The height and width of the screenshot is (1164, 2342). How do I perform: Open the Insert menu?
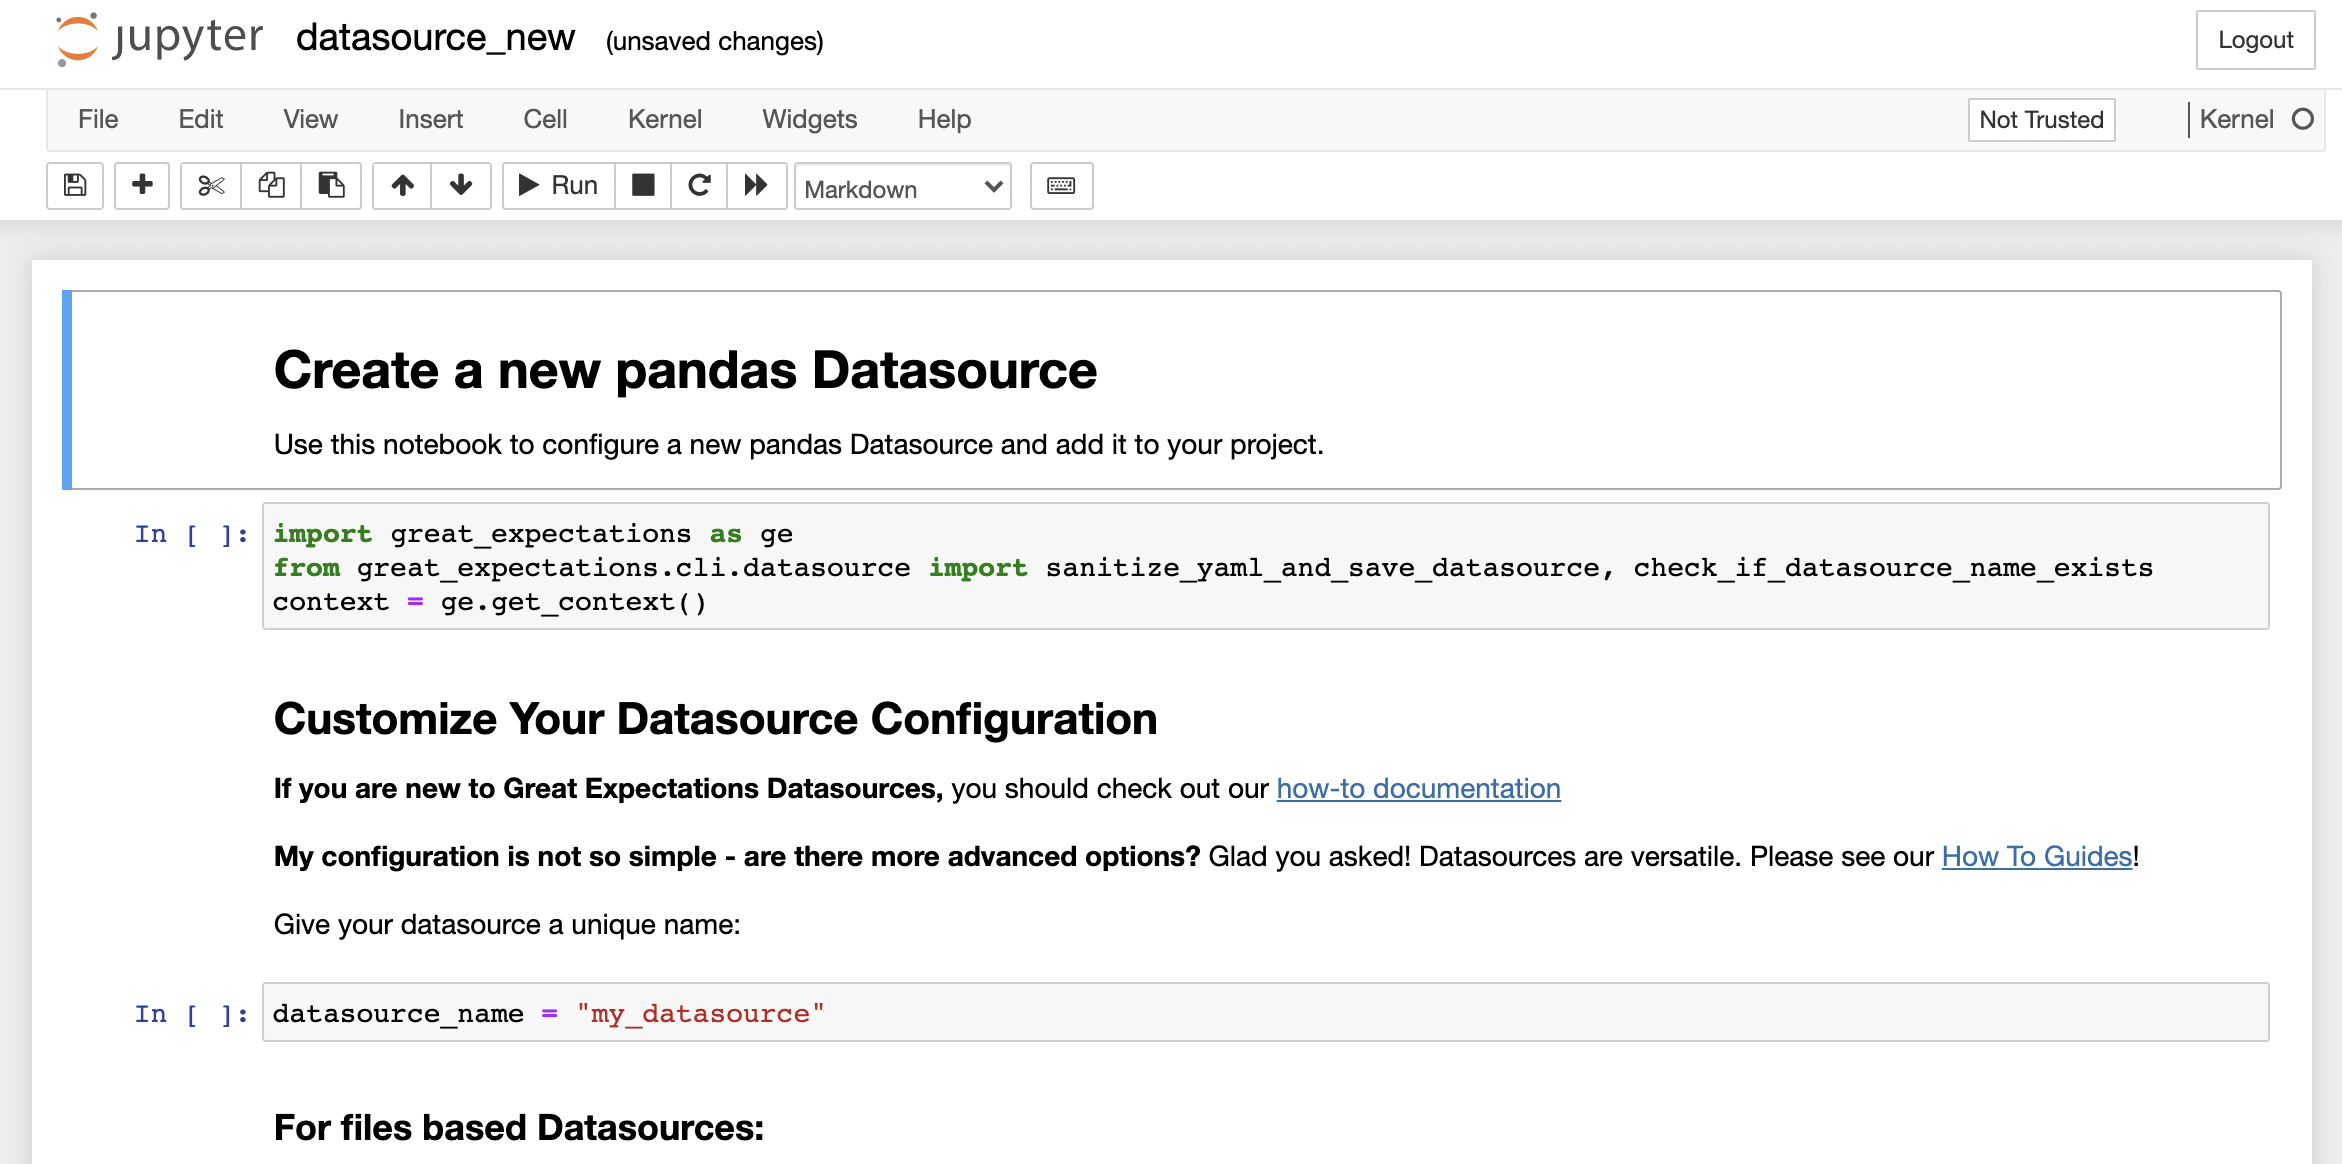point(430,120)
